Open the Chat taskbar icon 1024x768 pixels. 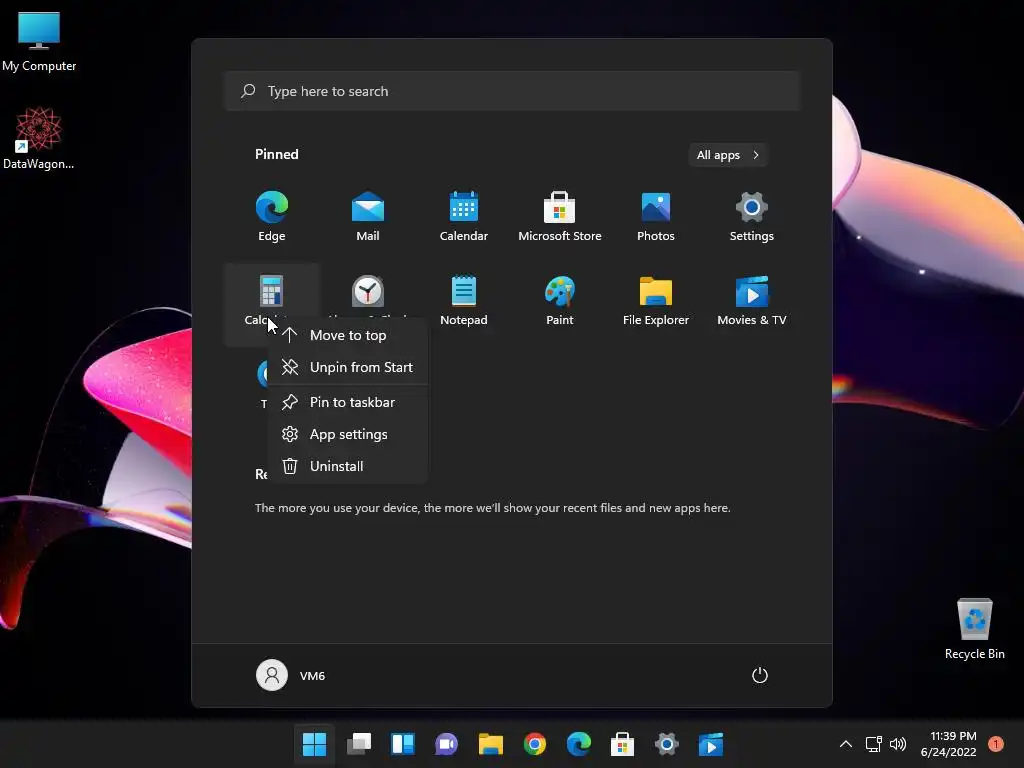click(x=447, y=744)
